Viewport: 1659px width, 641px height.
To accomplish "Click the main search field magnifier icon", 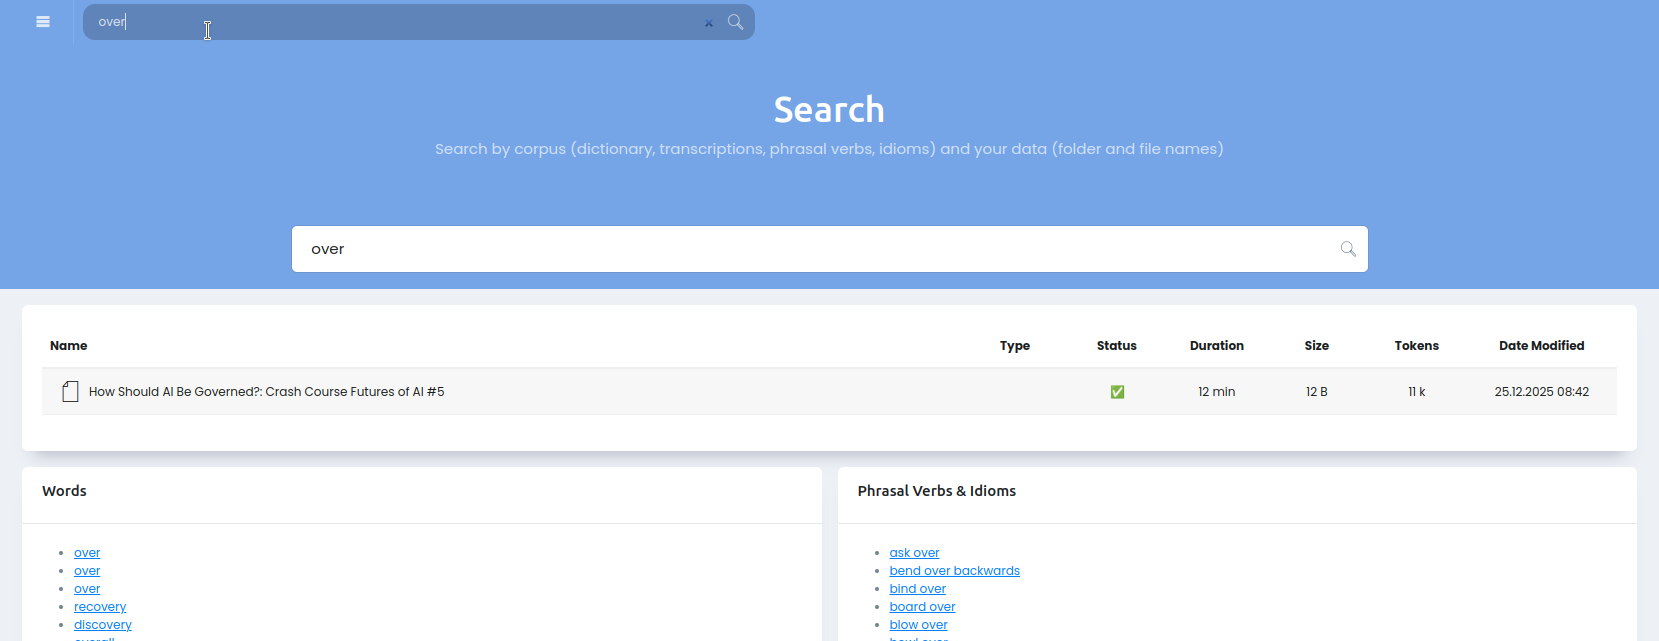I will (1348, 249).
